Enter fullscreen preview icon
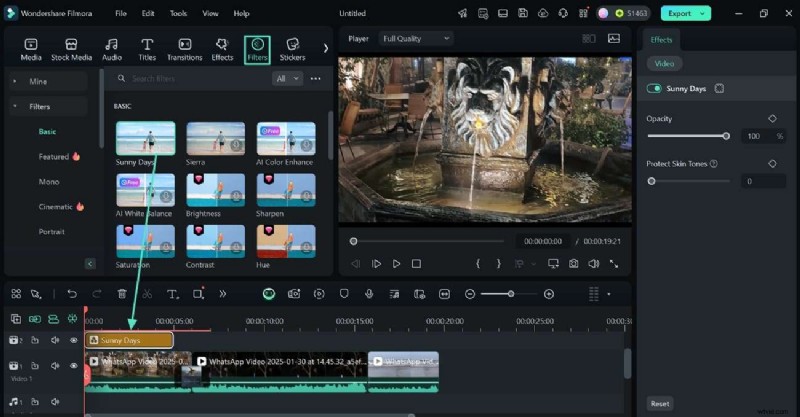The image size is (800, 417). pyautogui.click(x=614, y=264)
